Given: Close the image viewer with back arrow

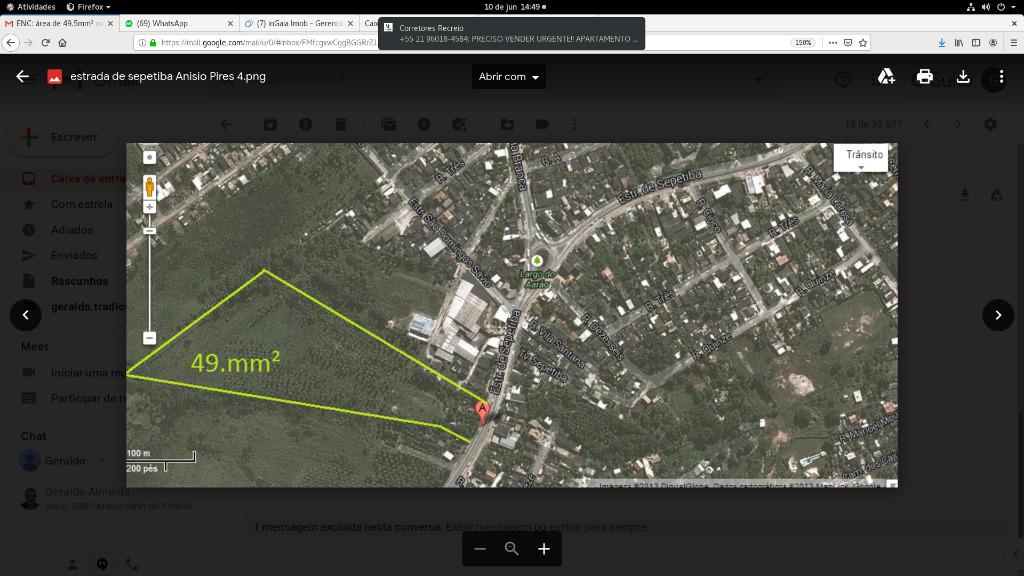Looking at the screenshot, I should coord(23,76).
